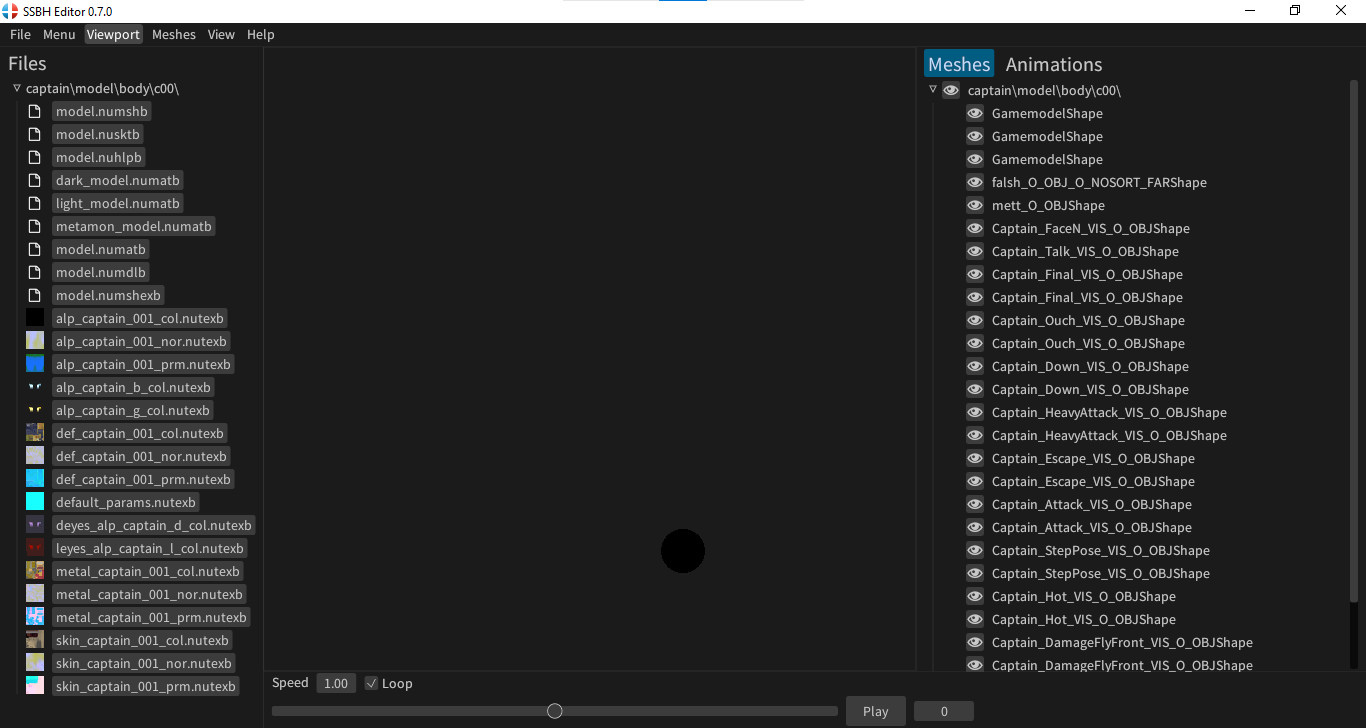This screenshot has width=1366, height=728.
Task: Open the model.numatb file
Action: 101,249
